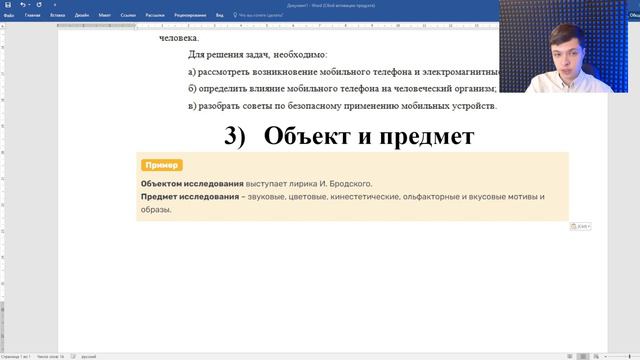Click the русский language indicator

89,356
